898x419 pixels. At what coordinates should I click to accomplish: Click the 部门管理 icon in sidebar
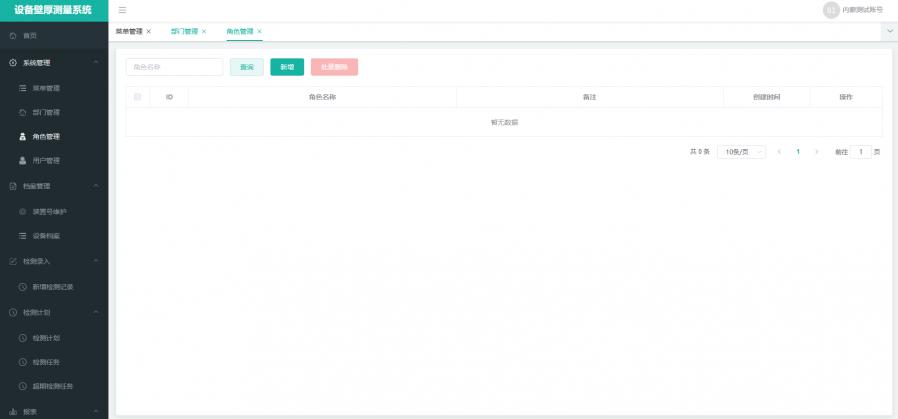click(x=23, y=112)
